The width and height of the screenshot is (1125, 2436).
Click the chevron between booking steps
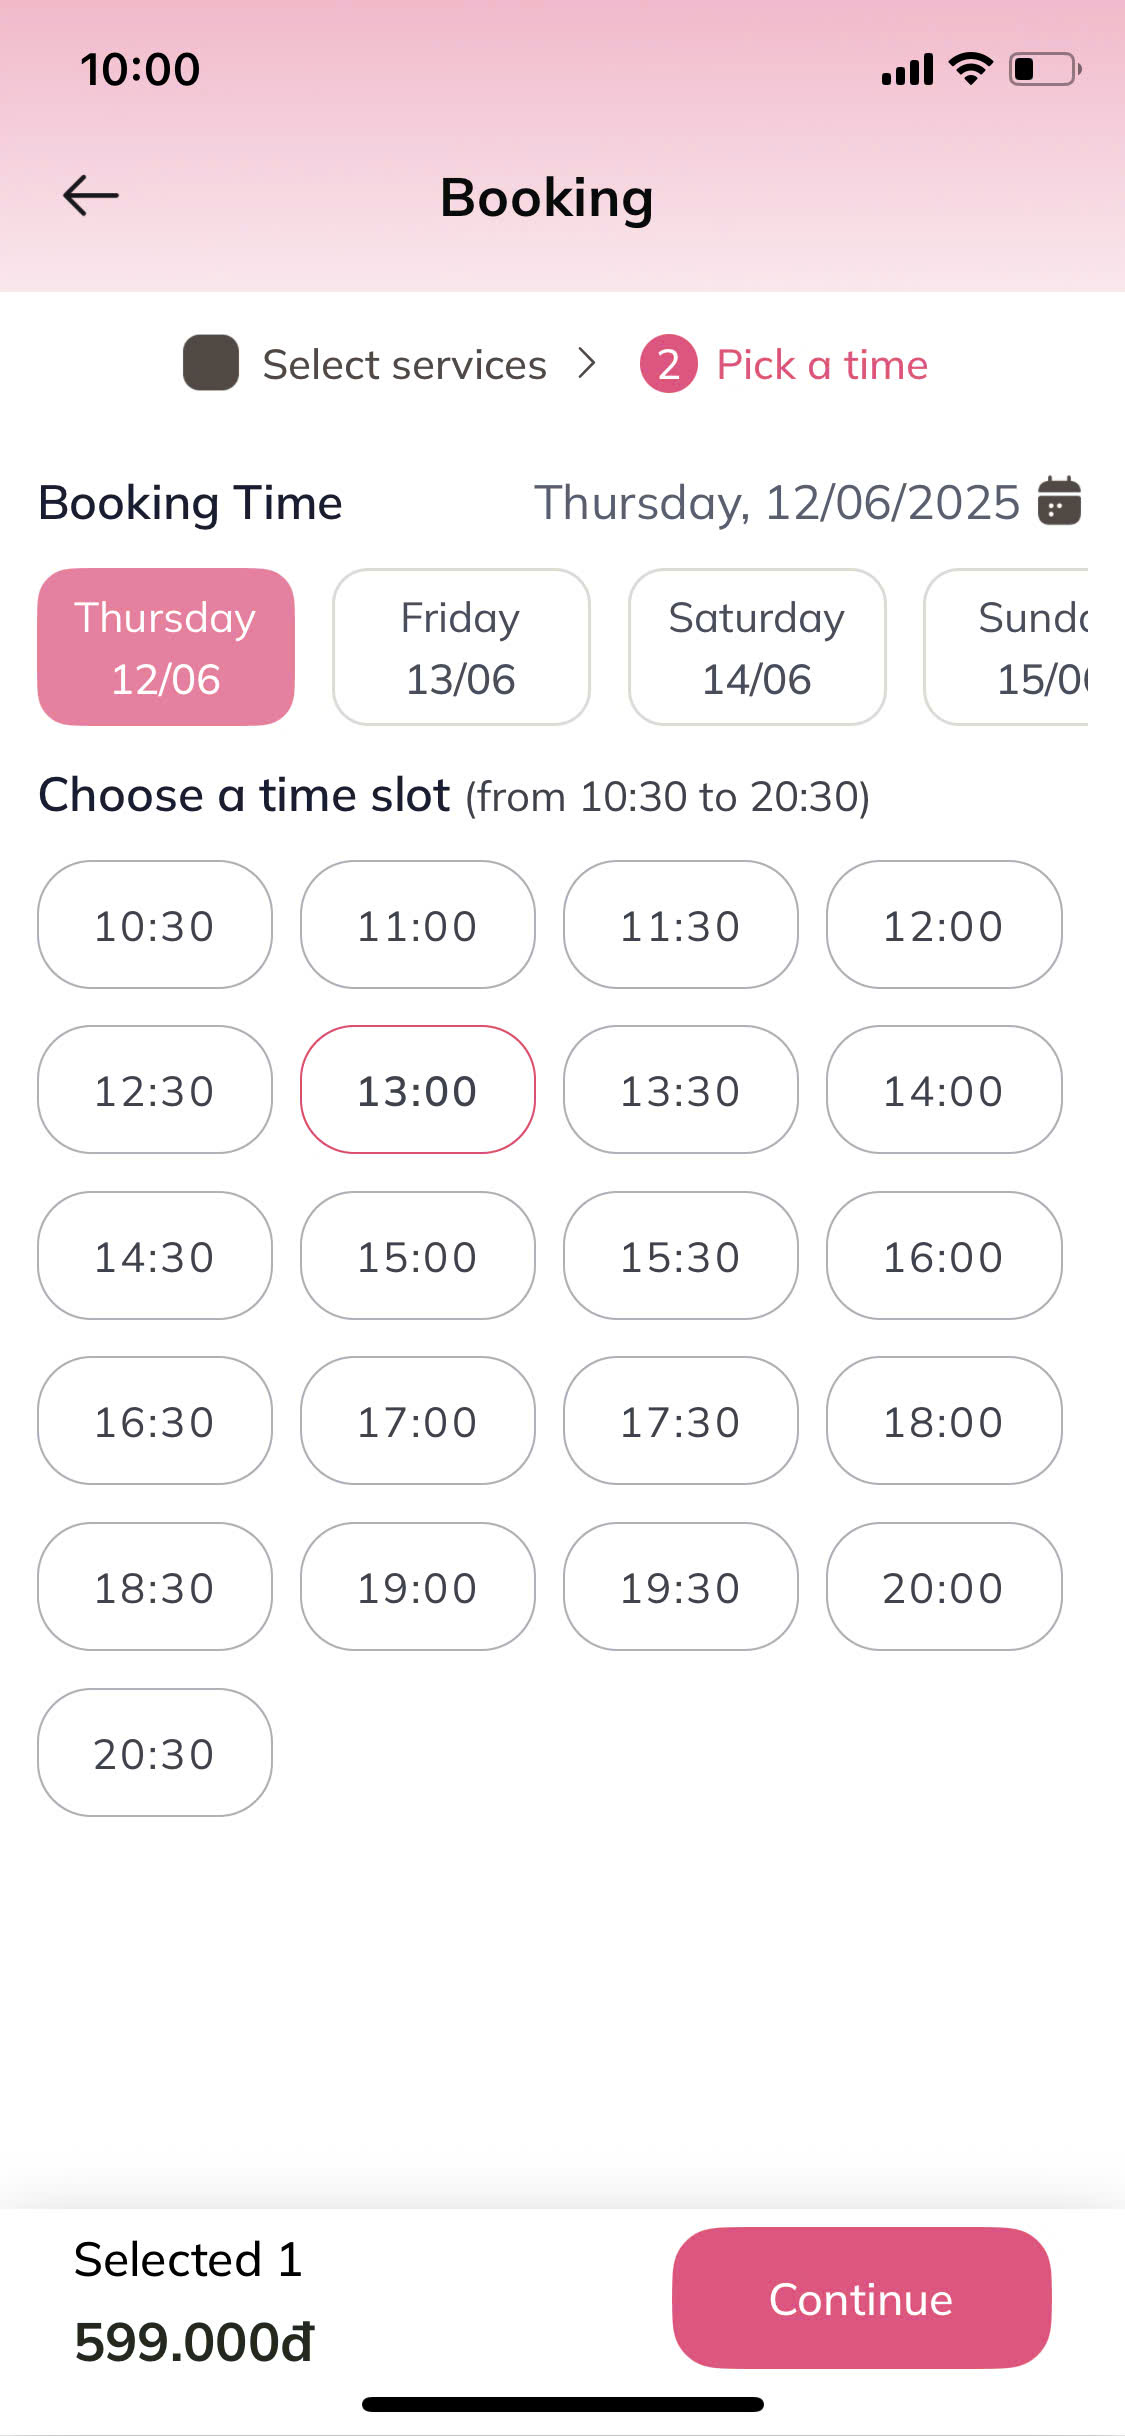point(587,363)
